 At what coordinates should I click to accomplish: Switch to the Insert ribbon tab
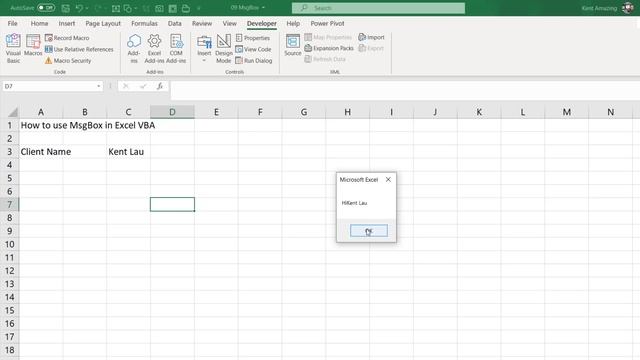pyautogui.click(x=67, y=24)
